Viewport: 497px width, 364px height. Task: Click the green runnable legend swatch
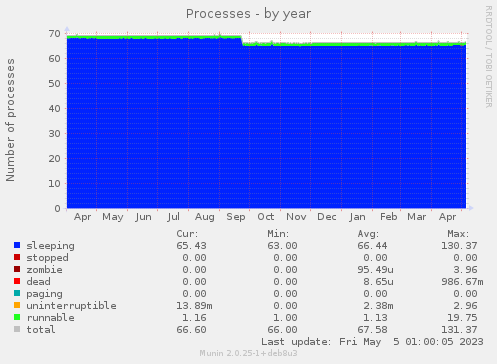[x=17, y=317]
